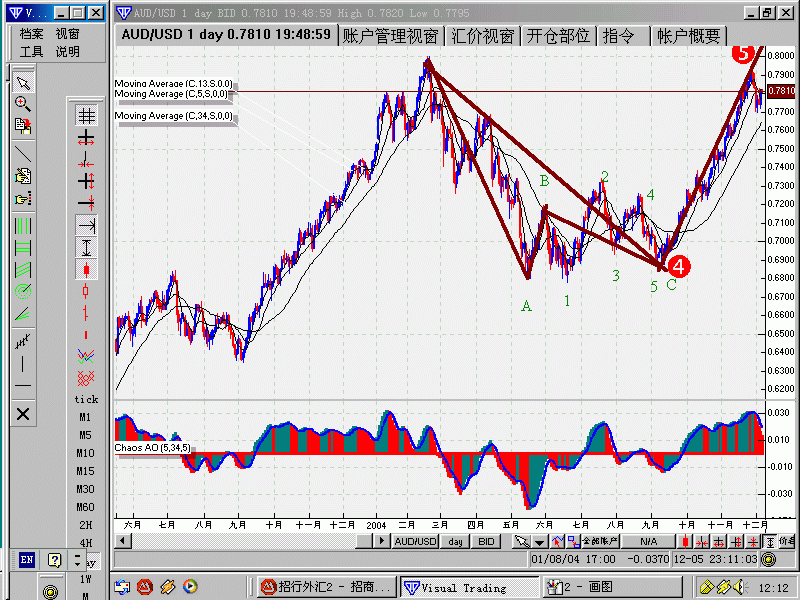The width and height of the screenshot is (800, 600).
Task: Open the 说明 menu
Action: click(x=68, y=52)
